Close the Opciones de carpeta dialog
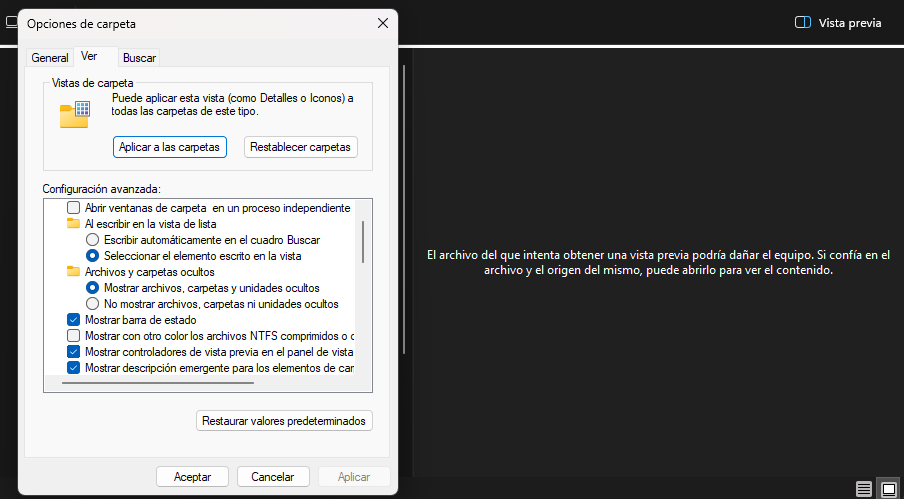Viewport: 904px width, 499px height. point(383,23)
